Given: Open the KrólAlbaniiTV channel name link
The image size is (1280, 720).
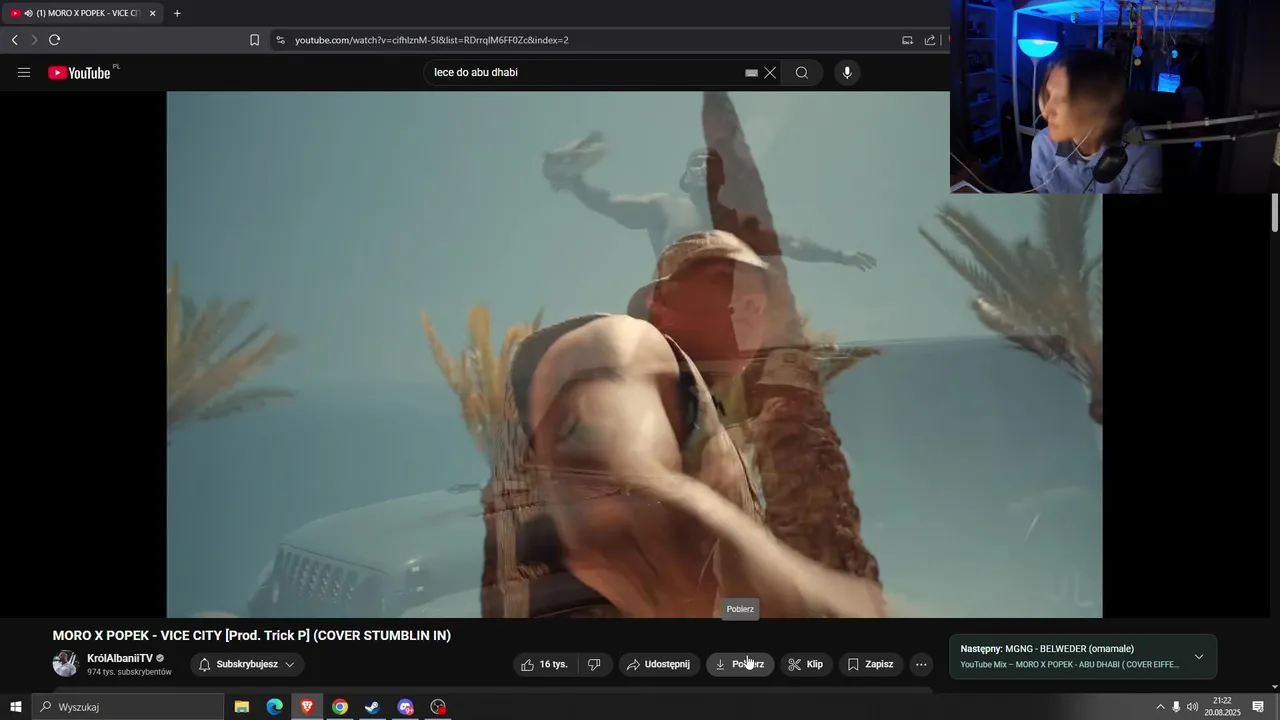Looking at the screenshot, I should click(120, 658).
